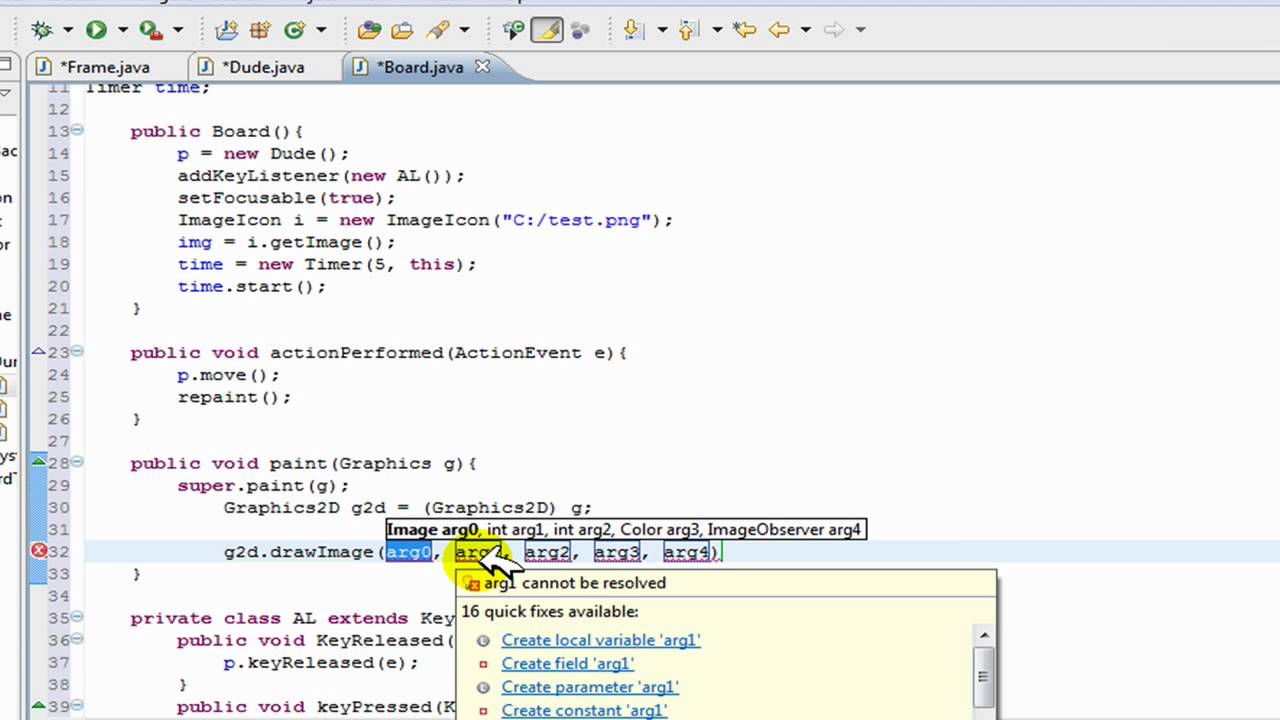Click the greyed Forward arrow icon
Viewport: 1280px width, 720px height.
(833, 30)
